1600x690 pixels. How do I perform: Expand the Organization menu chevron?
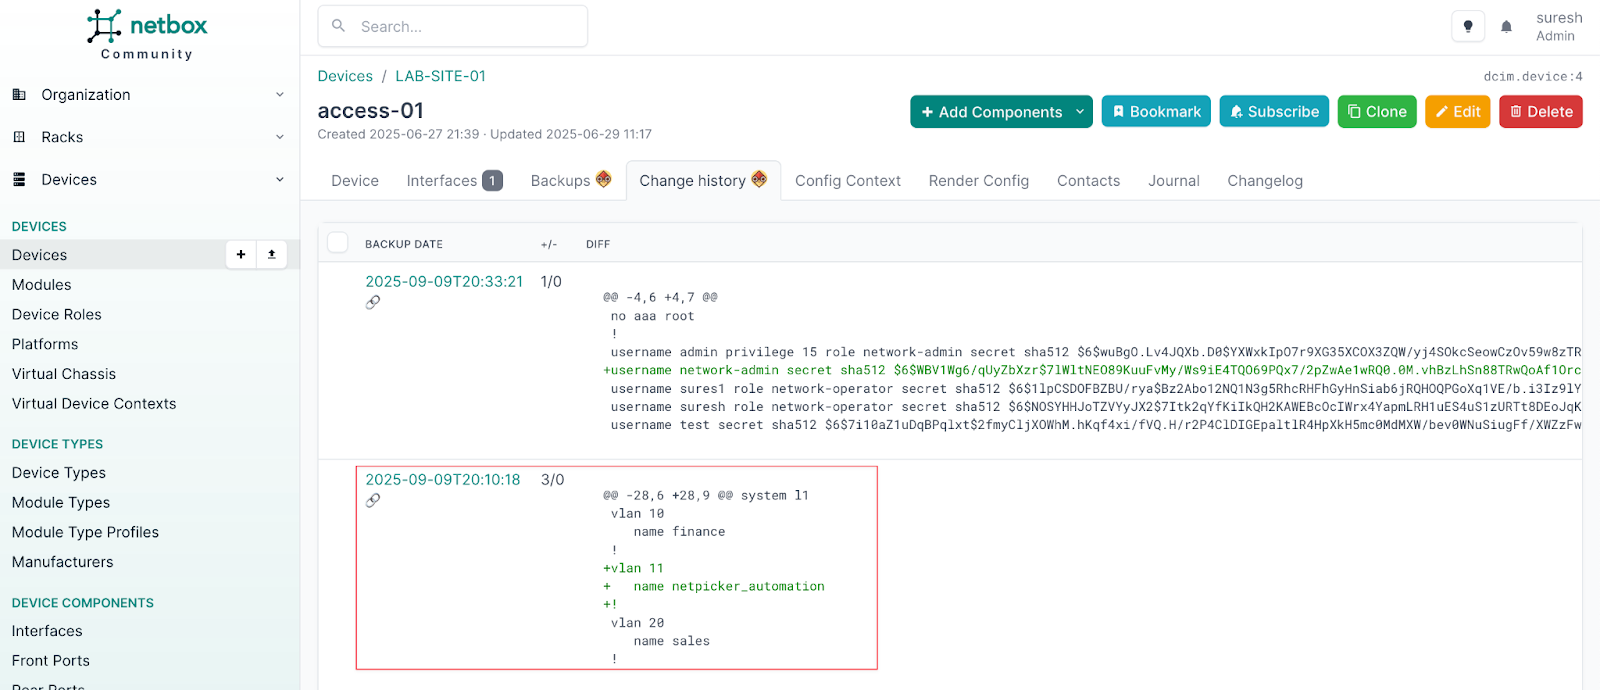point(280,95)
